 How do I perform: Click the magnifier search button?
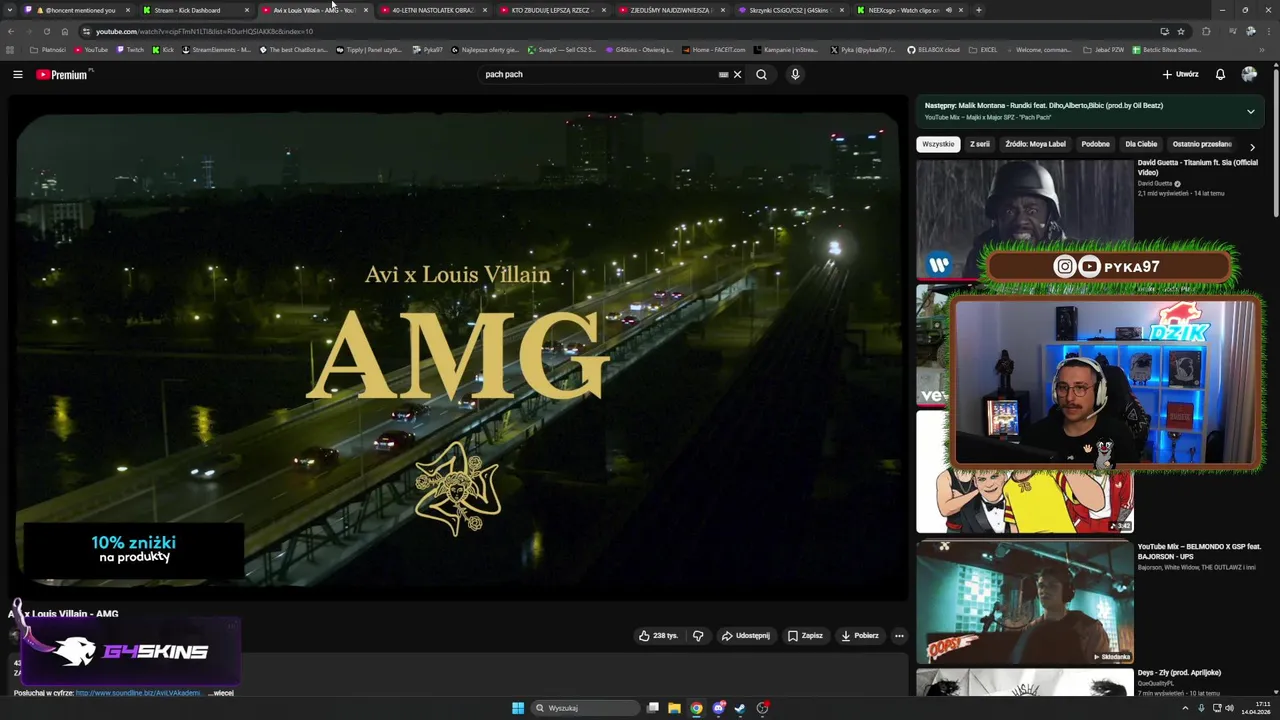pyautogui.click(x=761, y=74)
